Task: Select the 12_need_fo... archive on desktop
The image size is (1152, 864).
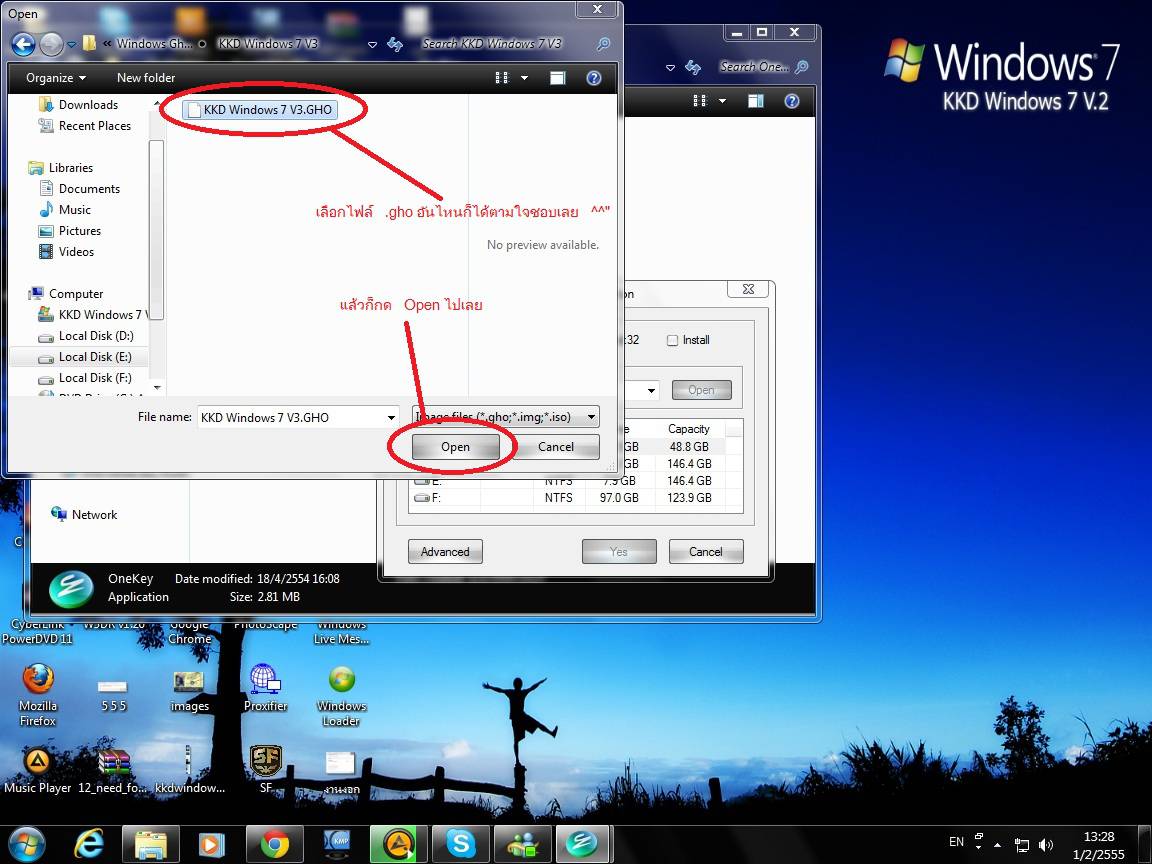Action: (x=113, y=771)
